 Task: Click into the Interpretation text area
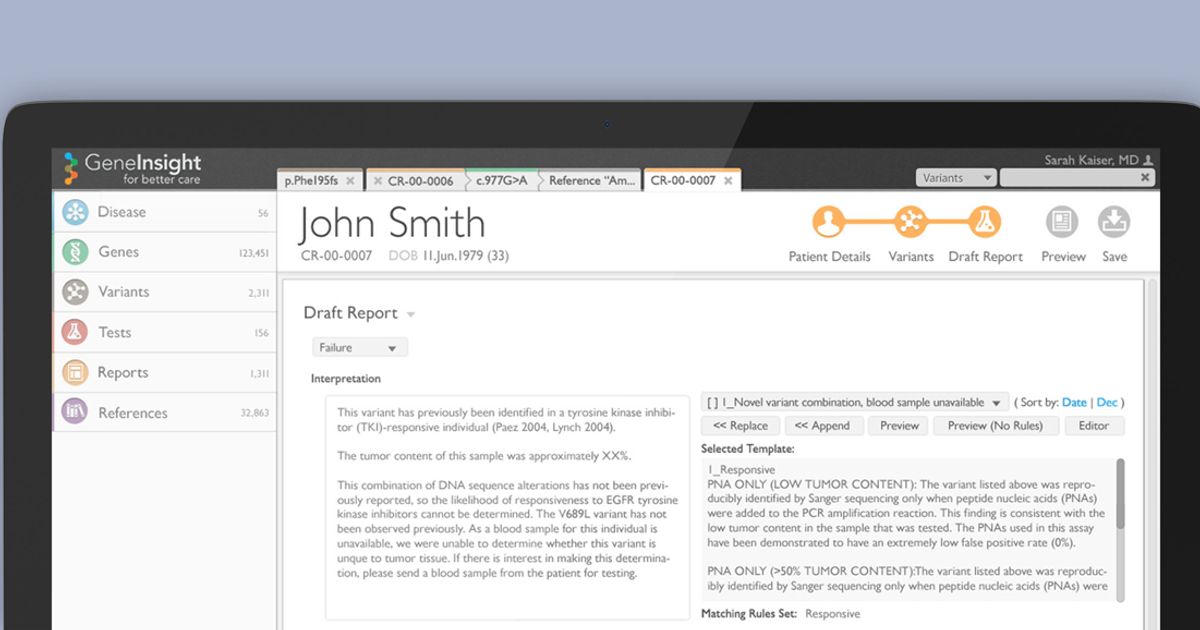(507, 507)
